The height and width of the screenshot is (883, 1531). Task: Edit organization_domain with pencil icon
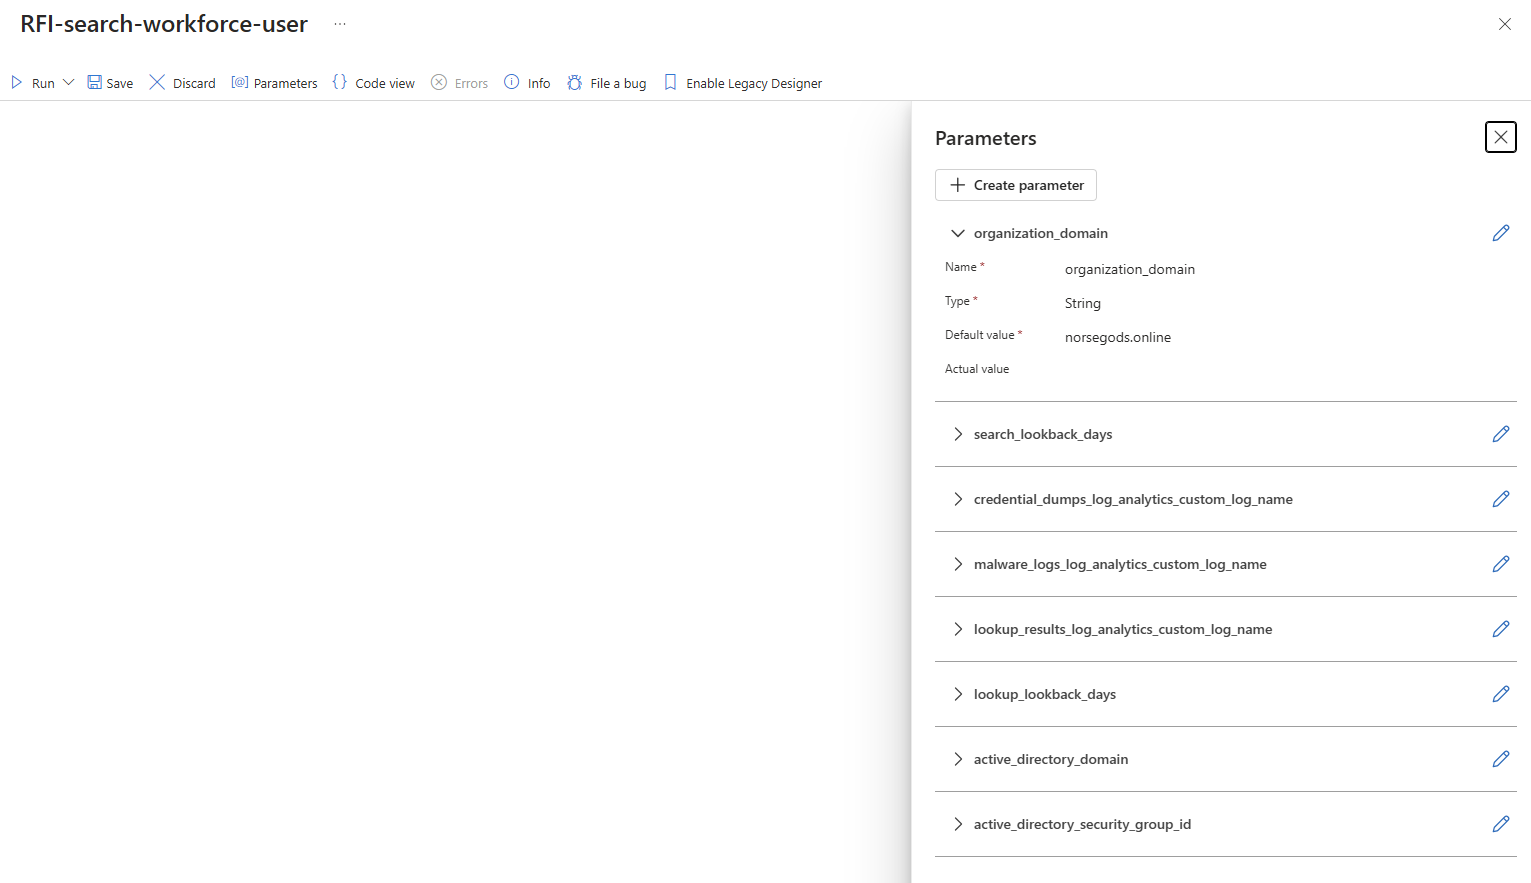coord(1500,233)
